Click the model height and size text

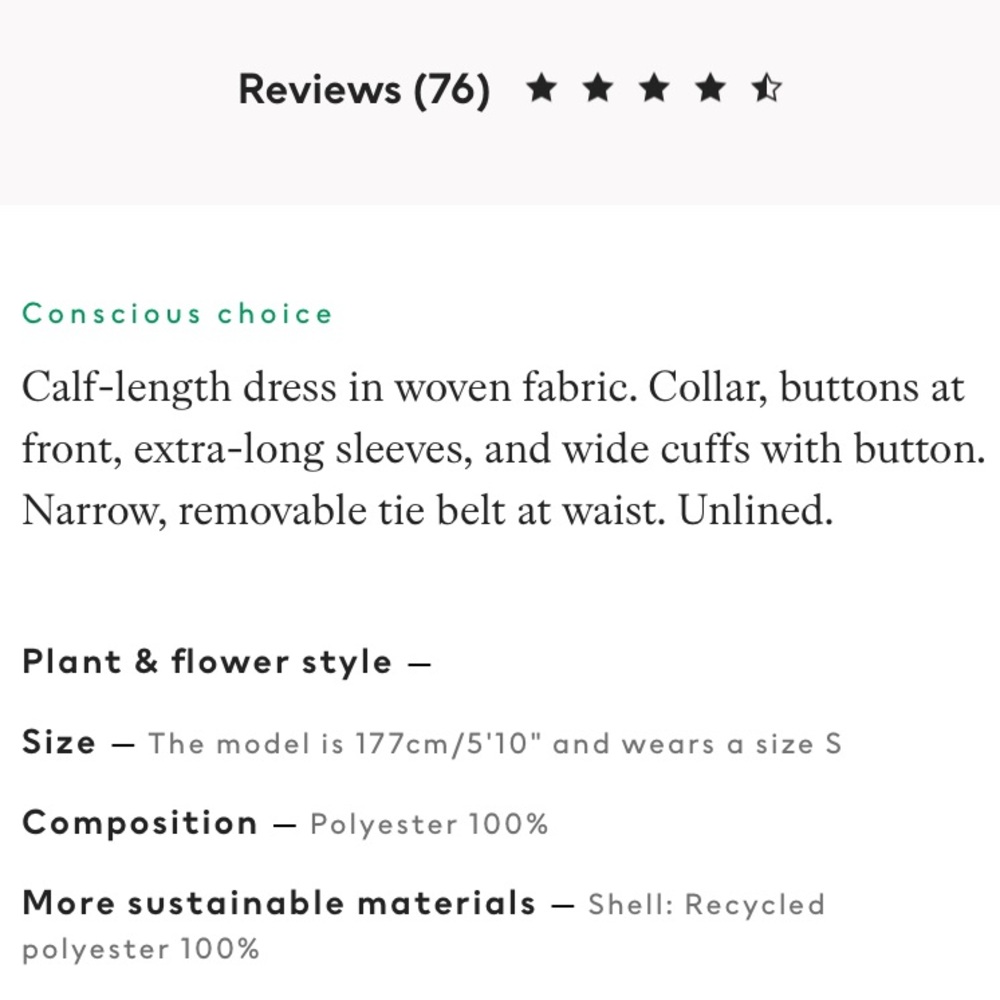click(x=495, y=744)
